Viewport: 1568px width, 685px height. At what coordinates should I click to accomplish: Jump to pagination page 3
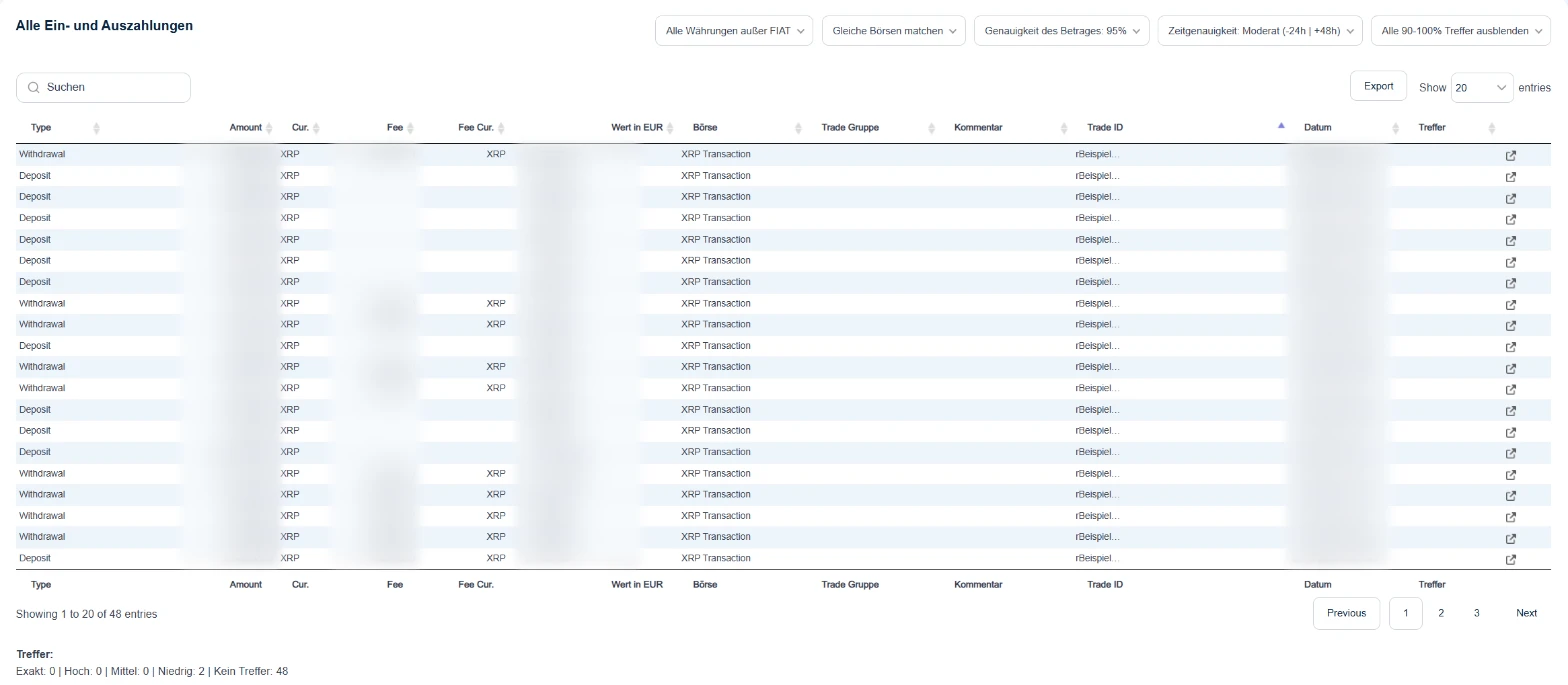pyautogui.click(x=1476, y=613)
